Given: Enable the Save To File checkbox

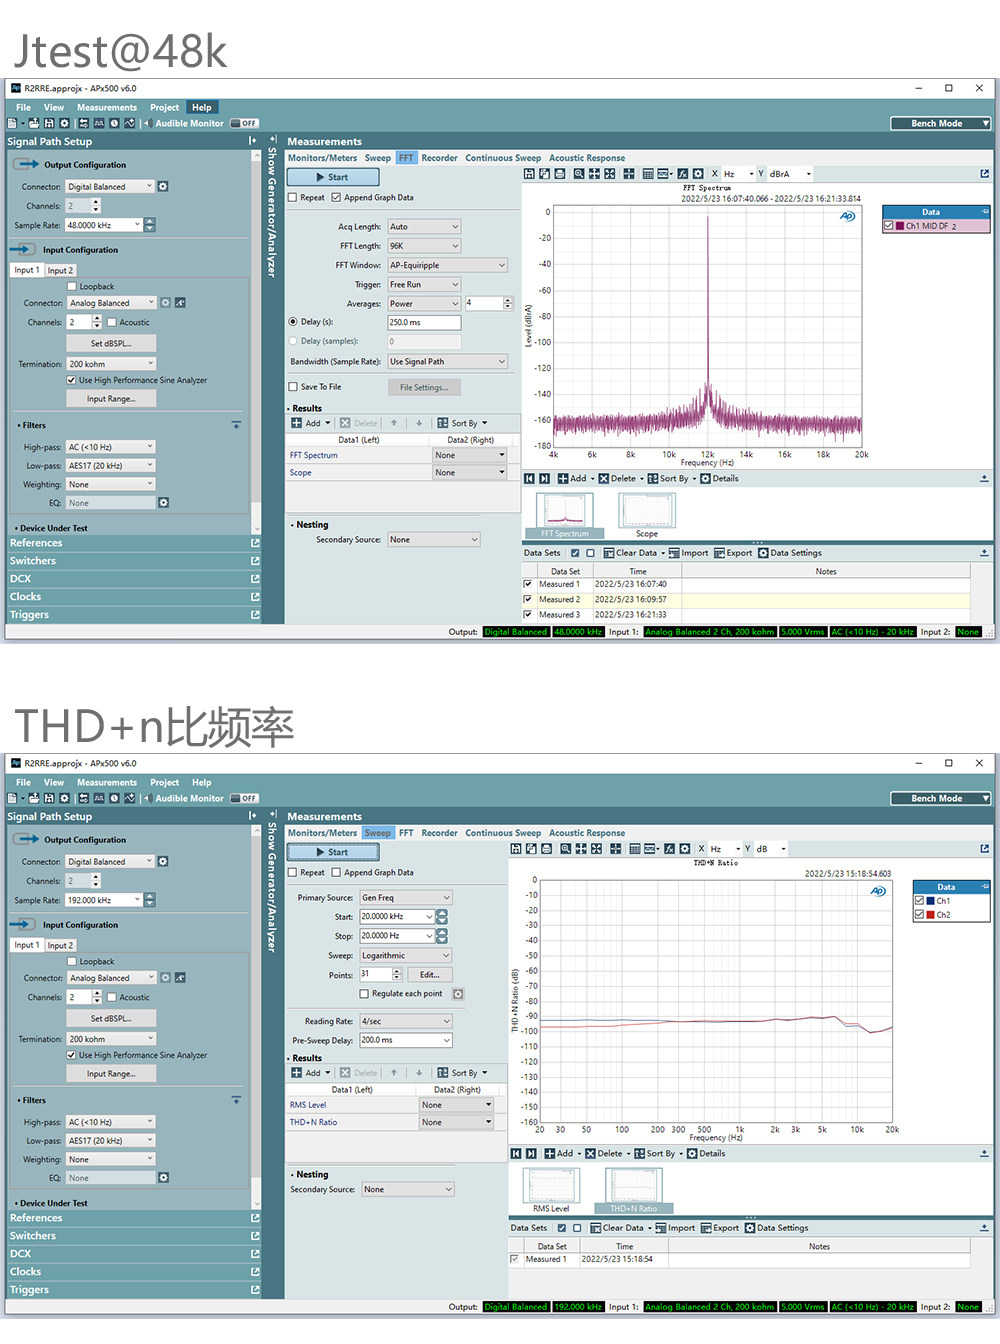Looking at the screenshot, I should click(x=293, y=387).
